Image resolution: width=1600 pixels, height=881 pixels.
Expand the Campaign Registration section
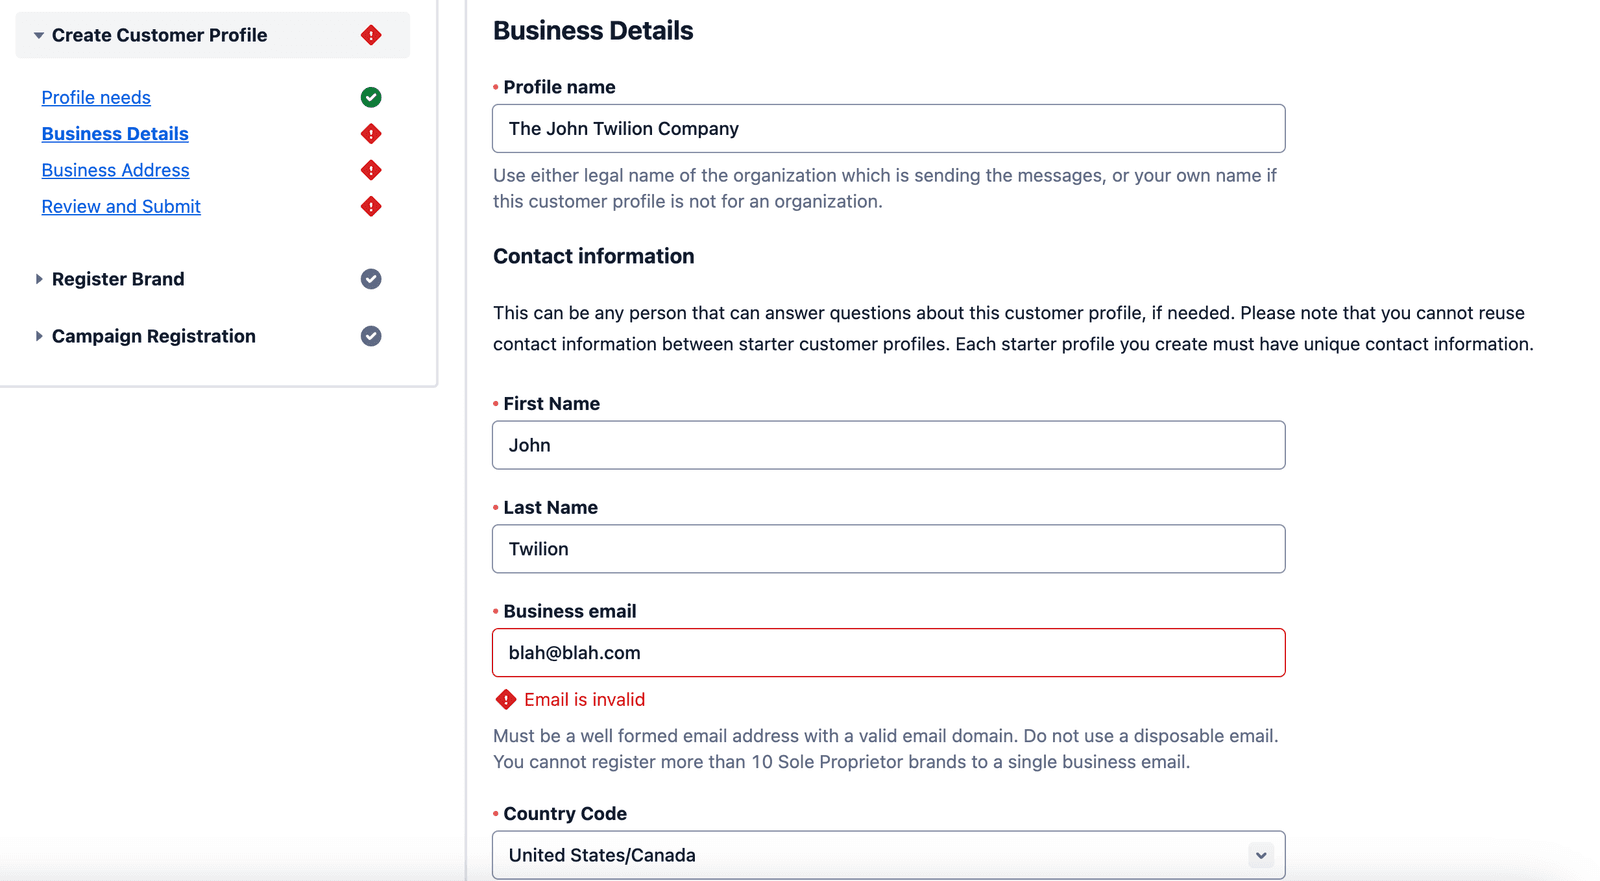tap(38, 336)
